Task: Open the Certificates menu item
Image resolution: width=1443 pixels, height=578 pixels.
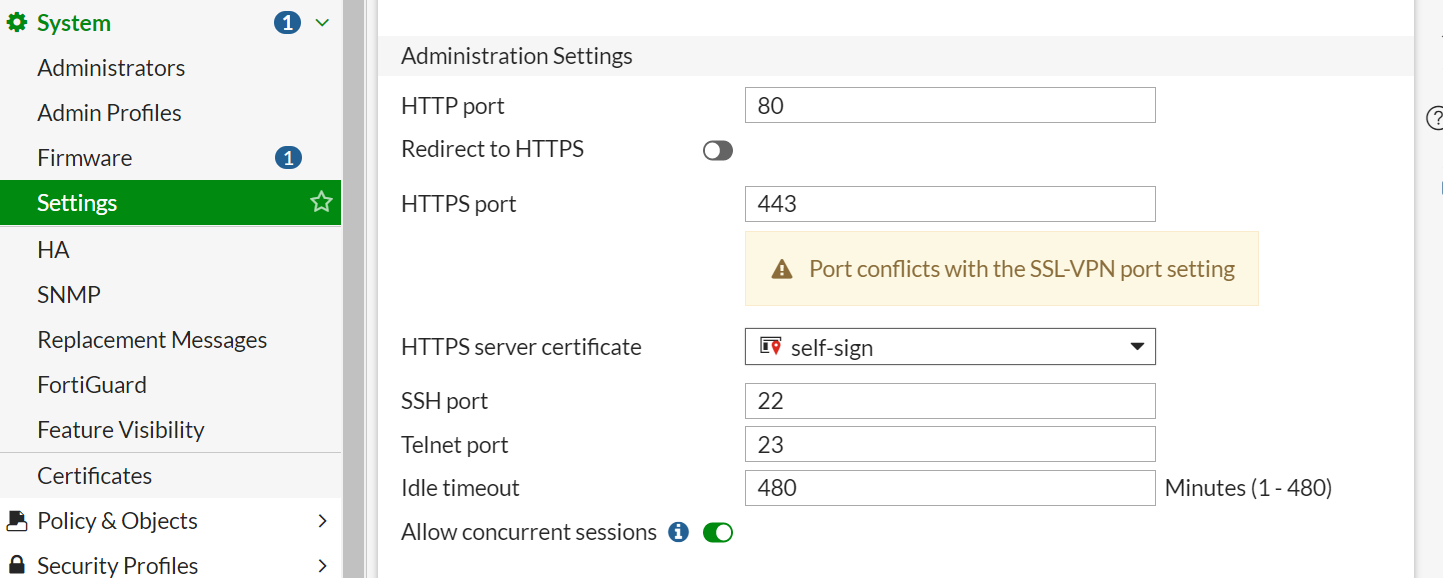Action: click(95, 476)
